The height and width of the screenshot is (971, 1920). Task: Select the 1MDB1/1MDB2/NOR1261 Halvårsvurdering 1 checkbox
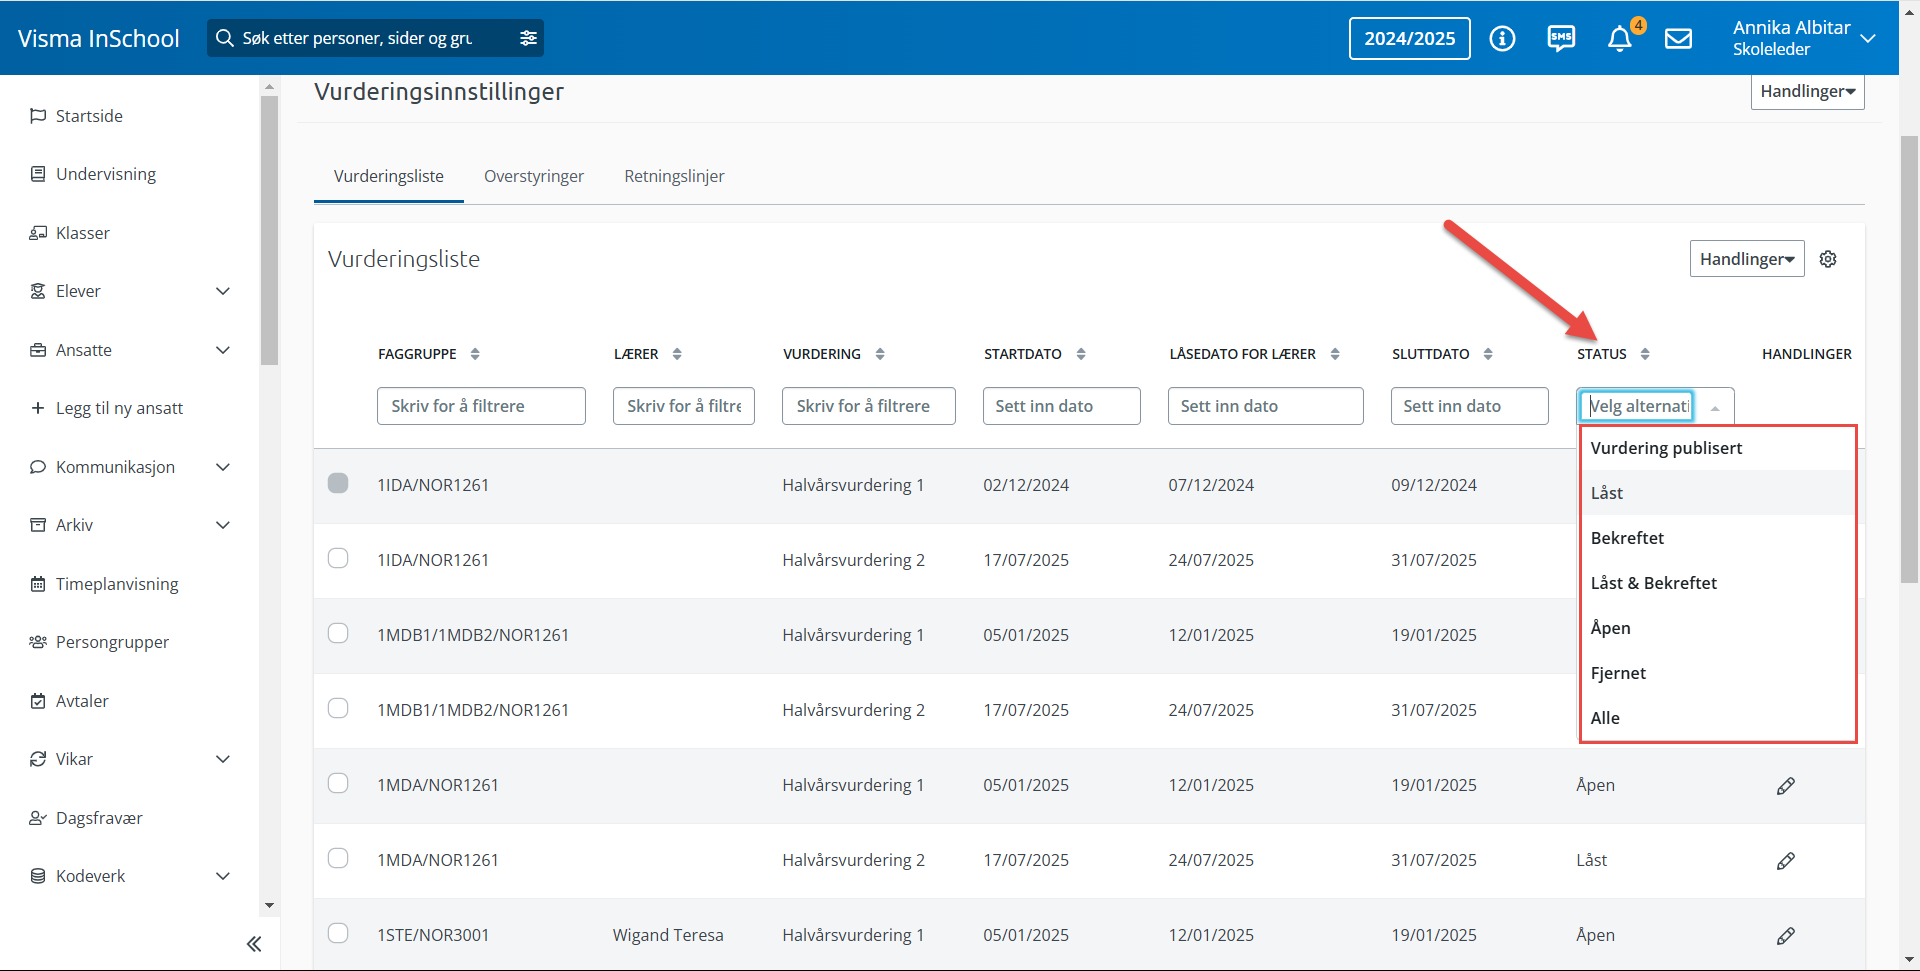(338, 633)
